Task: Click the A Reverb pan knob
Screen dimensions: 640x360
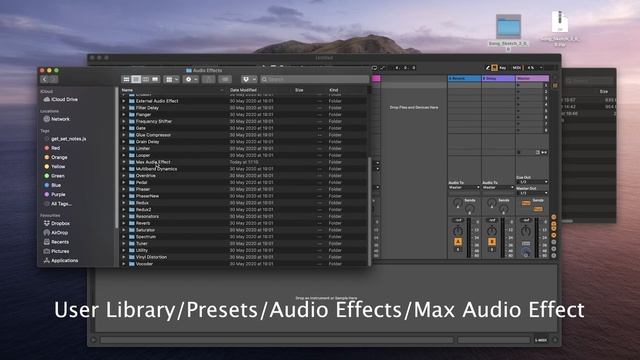Action: tap(458, 231)
